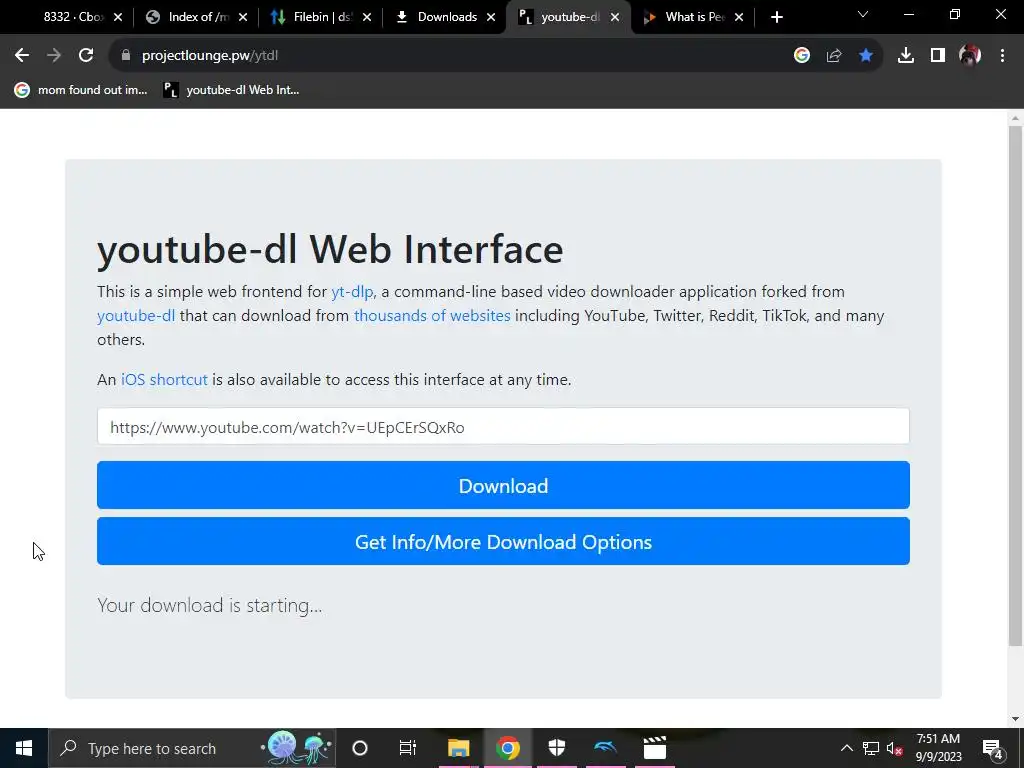Close the Filebin tab
This screenshot has width=1024, height=768.
tap(367, 17)
